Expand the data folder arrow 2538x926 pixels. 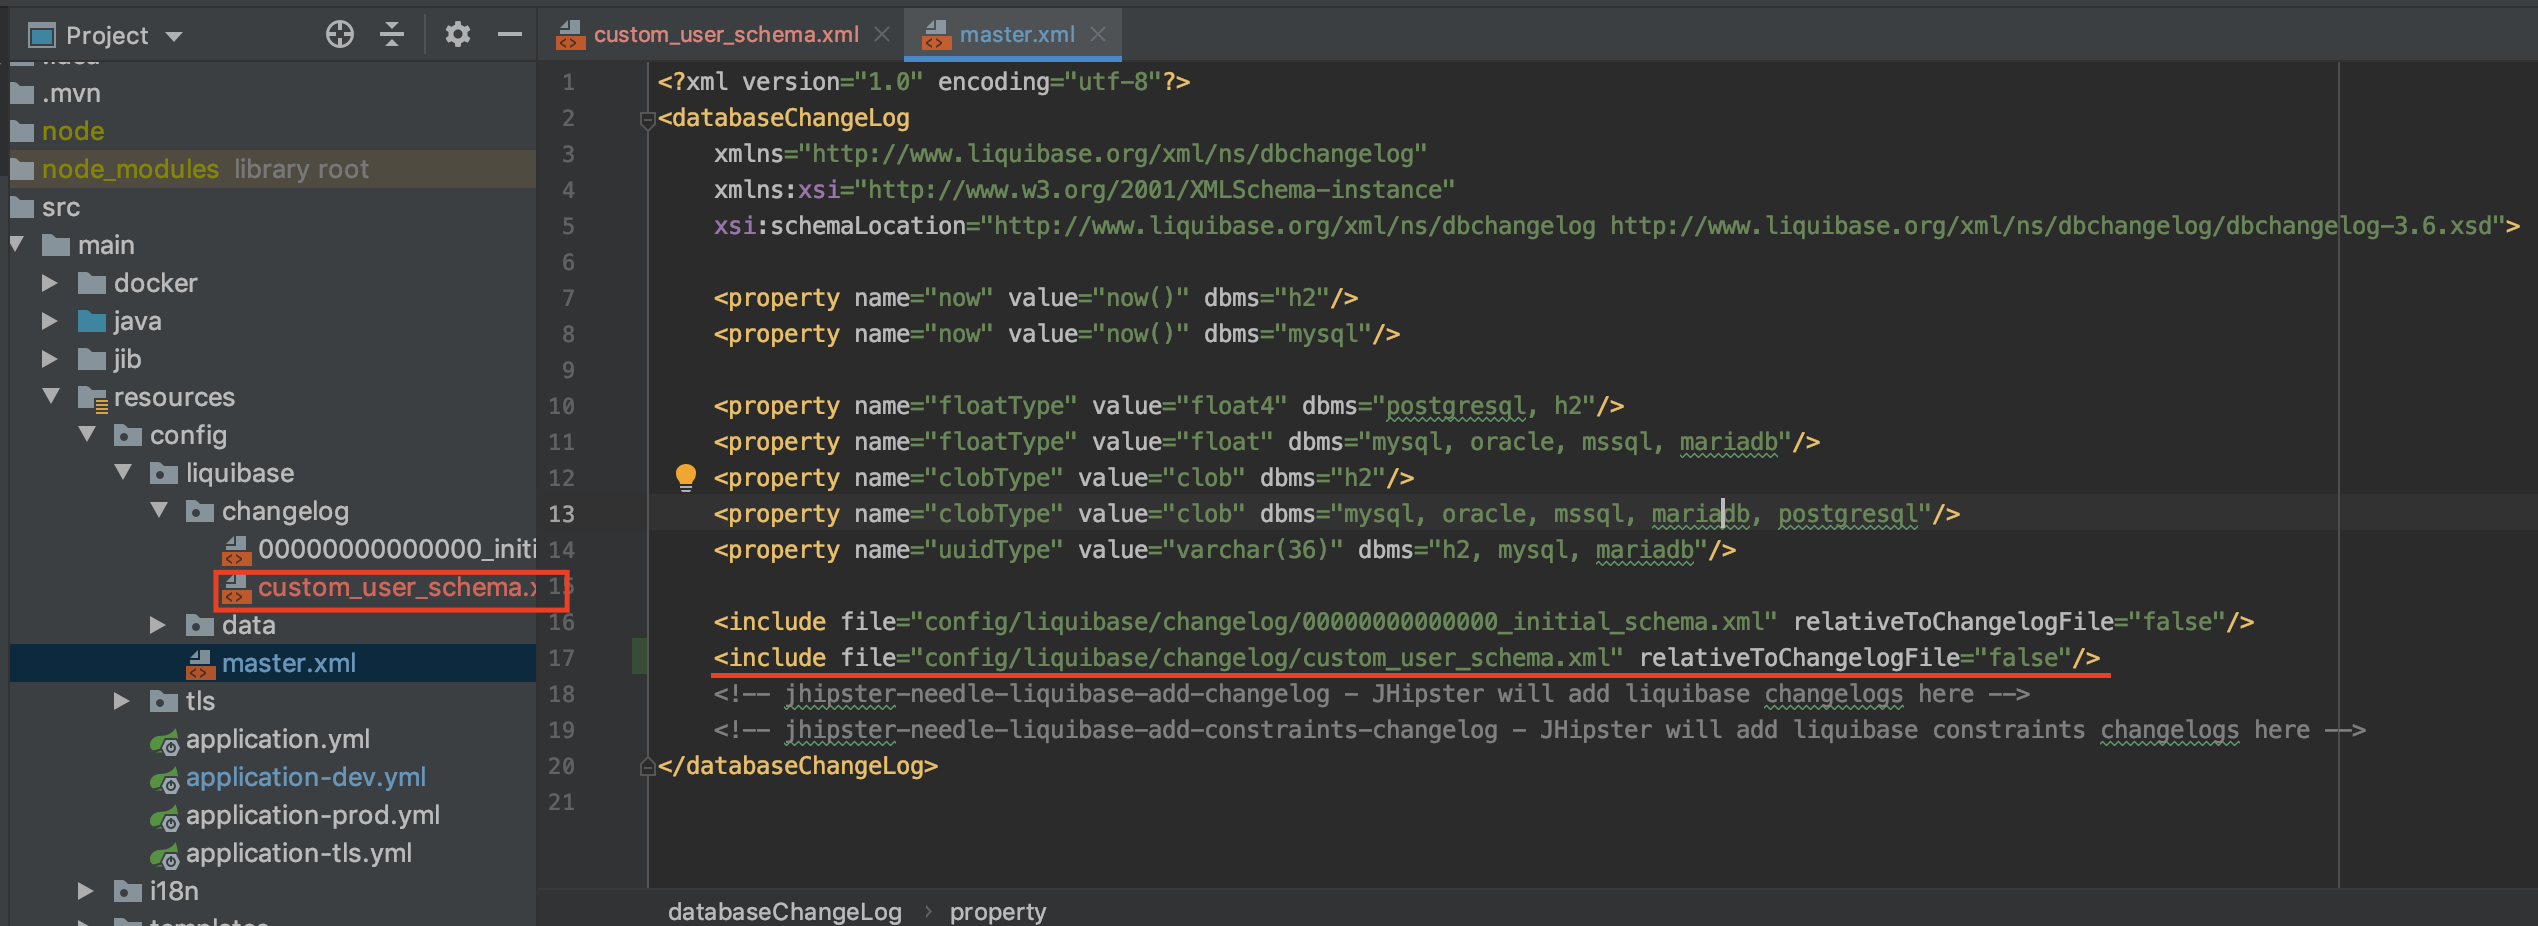point(157,625)
